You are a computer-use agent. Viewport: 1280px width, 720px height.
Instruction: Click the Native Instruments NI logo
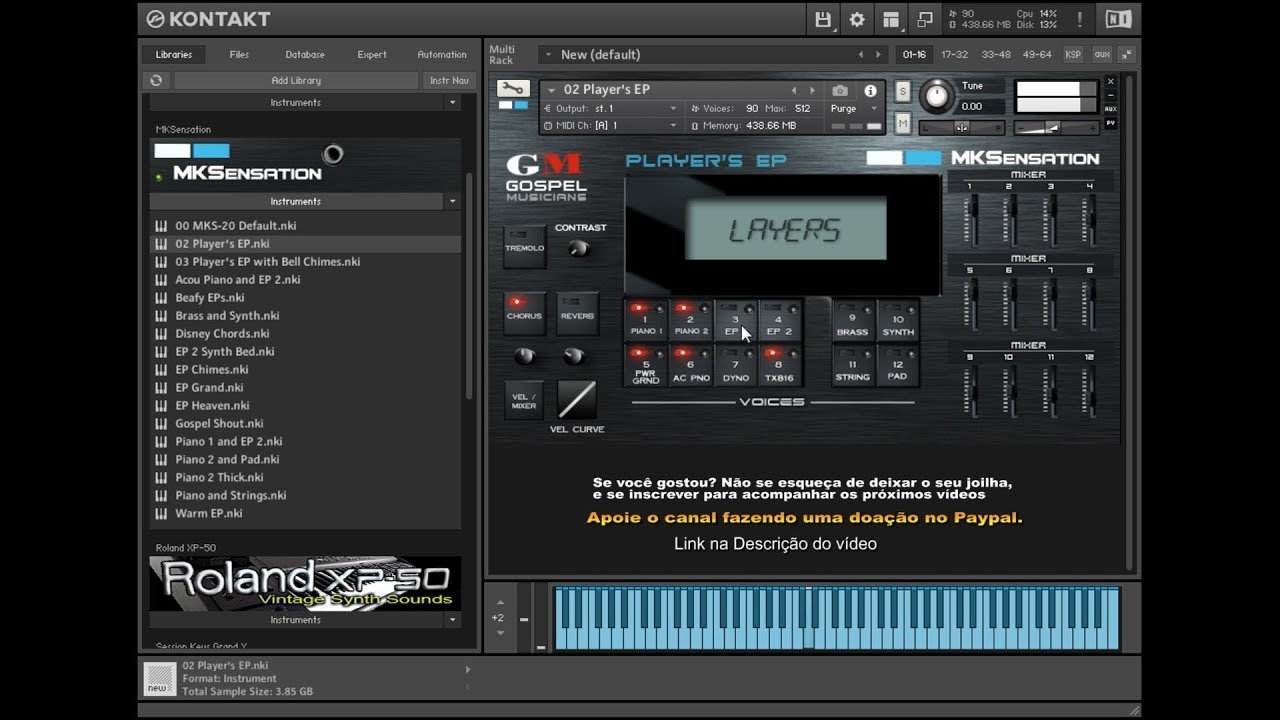pos(1118,19)
